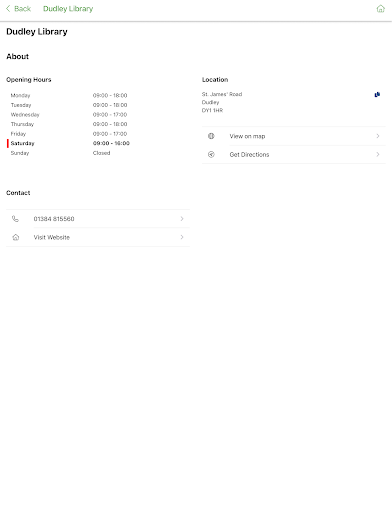Click Saturday's bold opening hours value
Image resolution: width=392 pixels, height=512 pixels.
pyautogui.click(x=111, y=143)
